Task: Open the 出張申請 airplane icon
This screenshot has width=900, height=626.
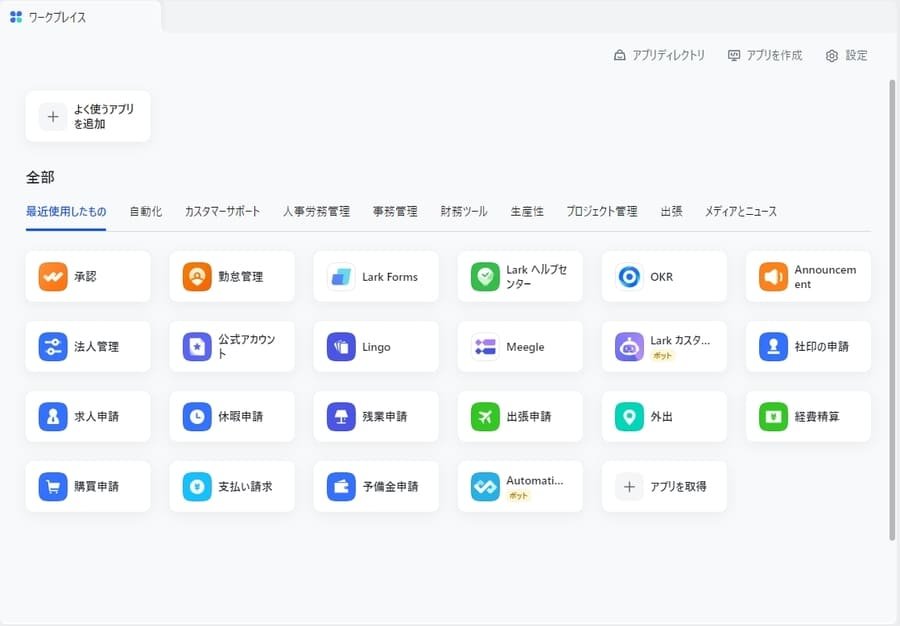Action: click(485, 417)
